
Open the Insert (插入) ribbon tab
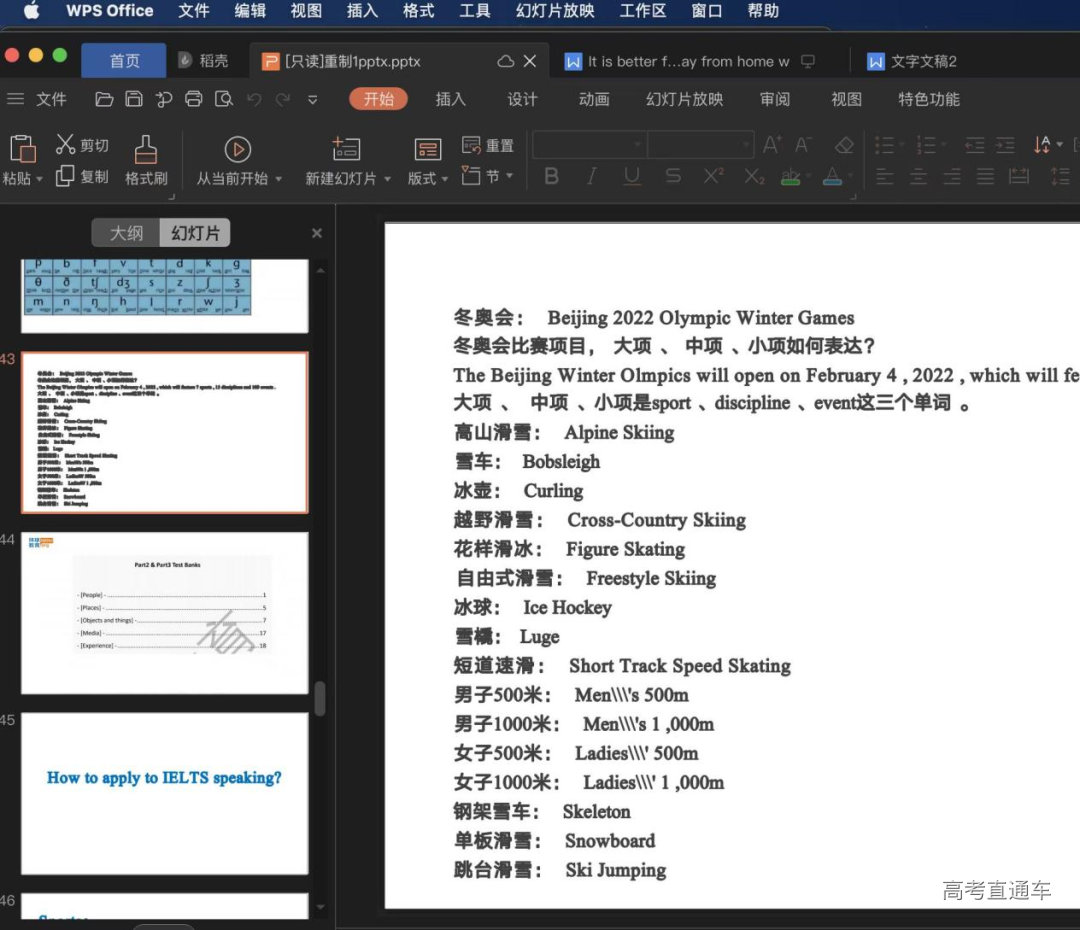[x=451, y=99]
